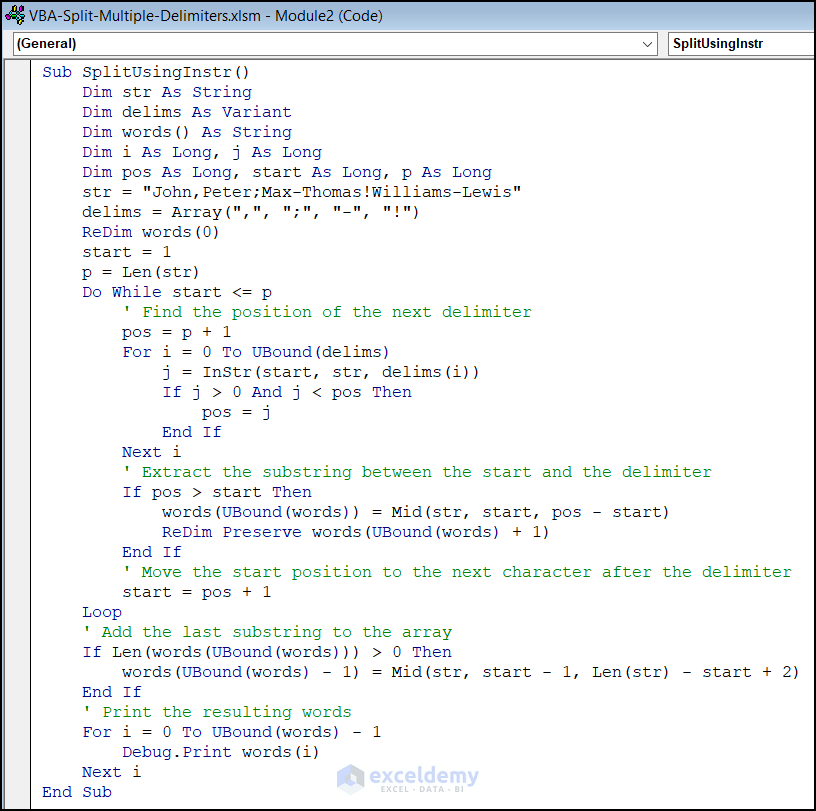816x811 pixels.
Task: Select the pos = p + 1 line
Action: (x=200, y=331)
